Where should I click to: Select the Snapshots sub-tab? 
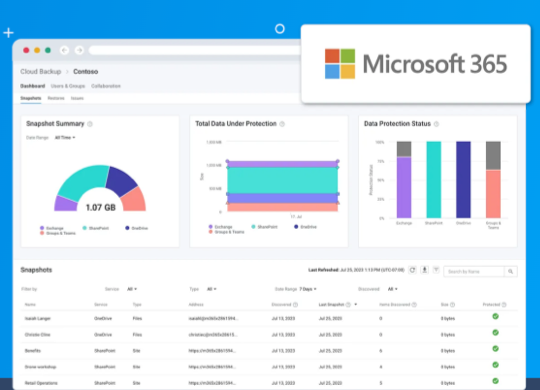[x=31, y=99]
